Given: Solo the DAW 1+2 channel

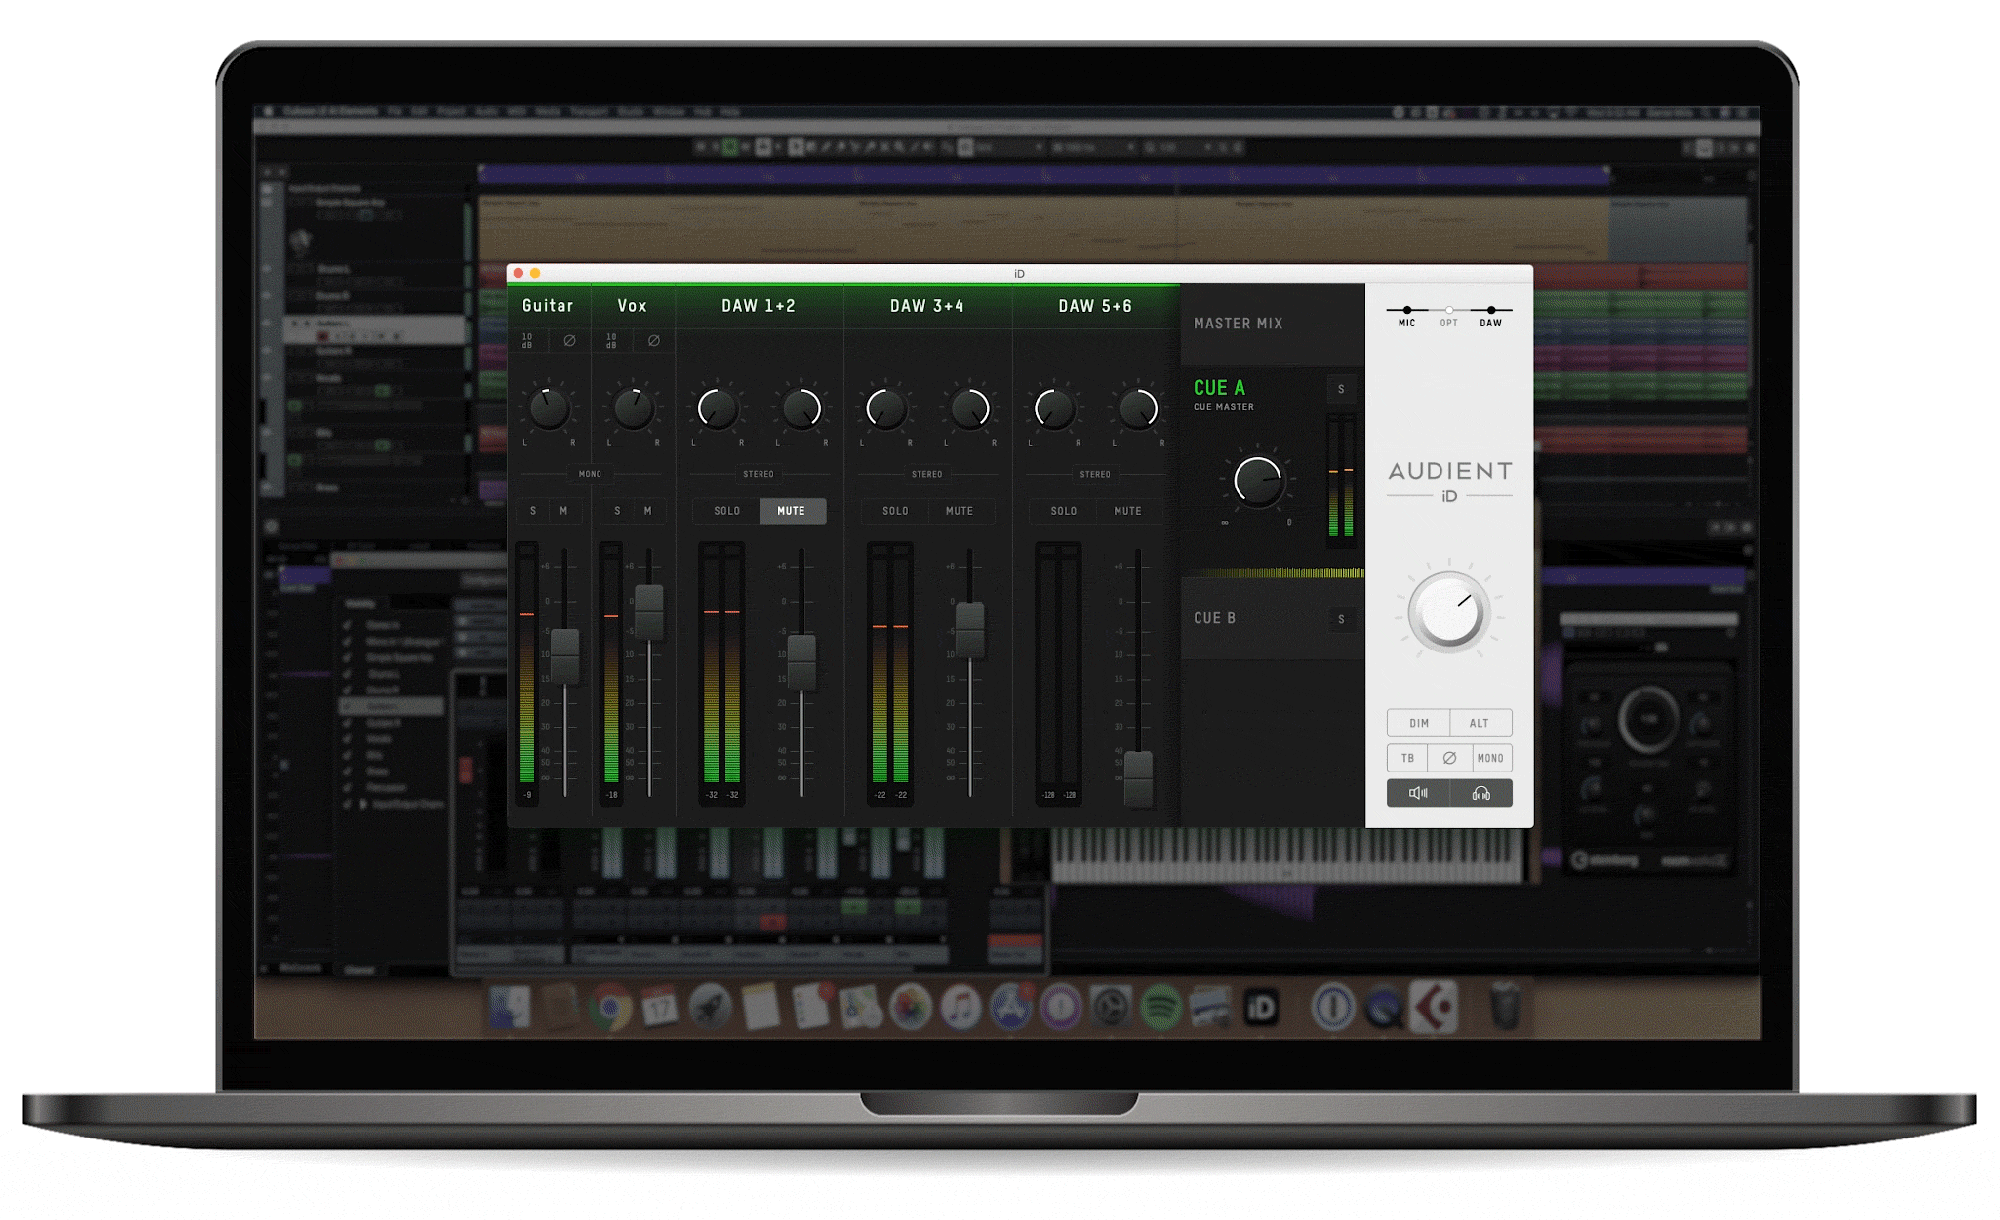Looking at the screenshot, I should coord(727,511).
